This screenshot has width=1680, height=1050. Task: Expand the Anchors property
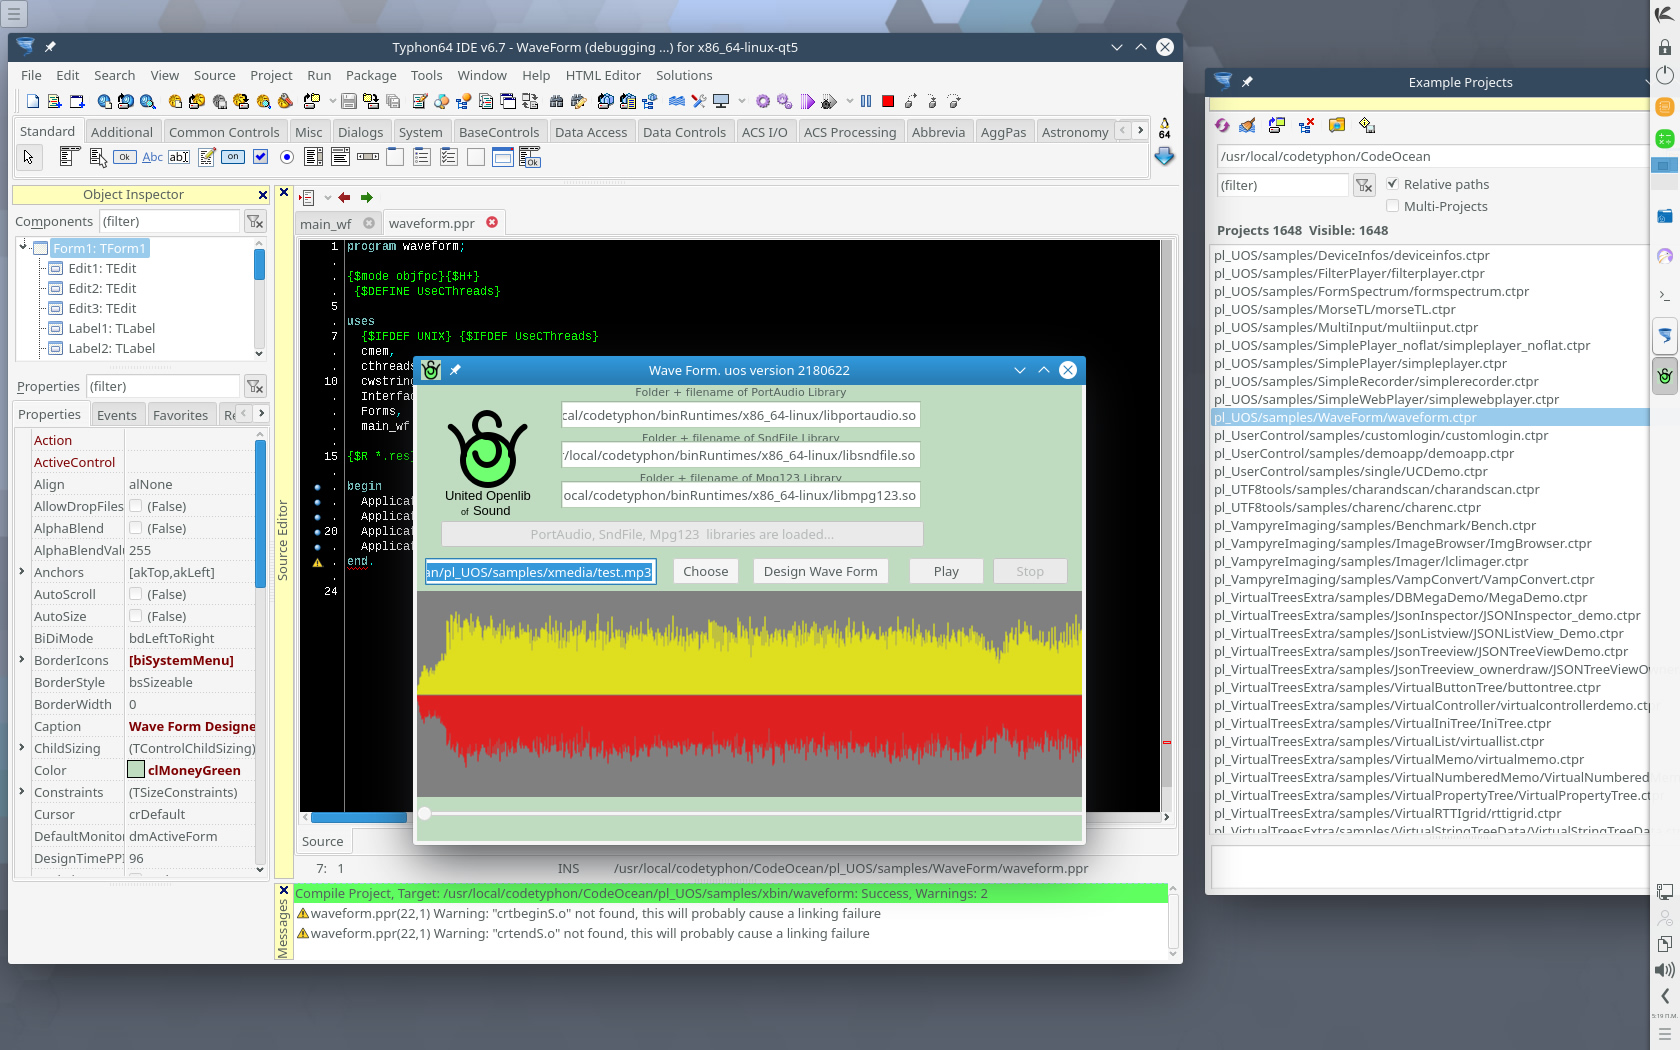(22, 572)
